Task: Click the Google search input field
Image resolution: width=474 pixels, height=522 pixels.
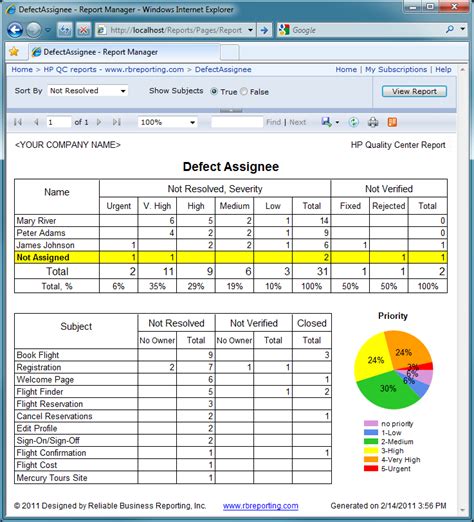Action: [367, 30]
